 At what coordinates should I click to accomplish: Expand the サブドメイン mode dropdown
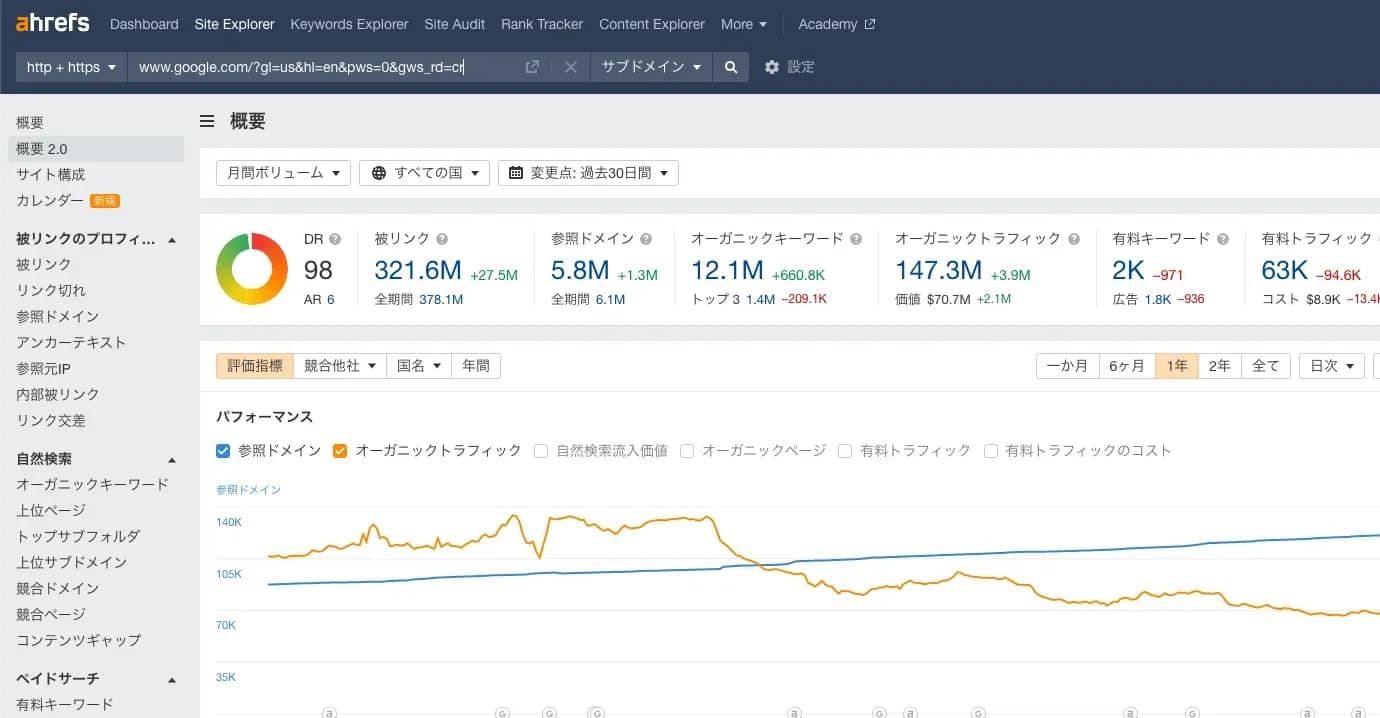coord(651,67)
